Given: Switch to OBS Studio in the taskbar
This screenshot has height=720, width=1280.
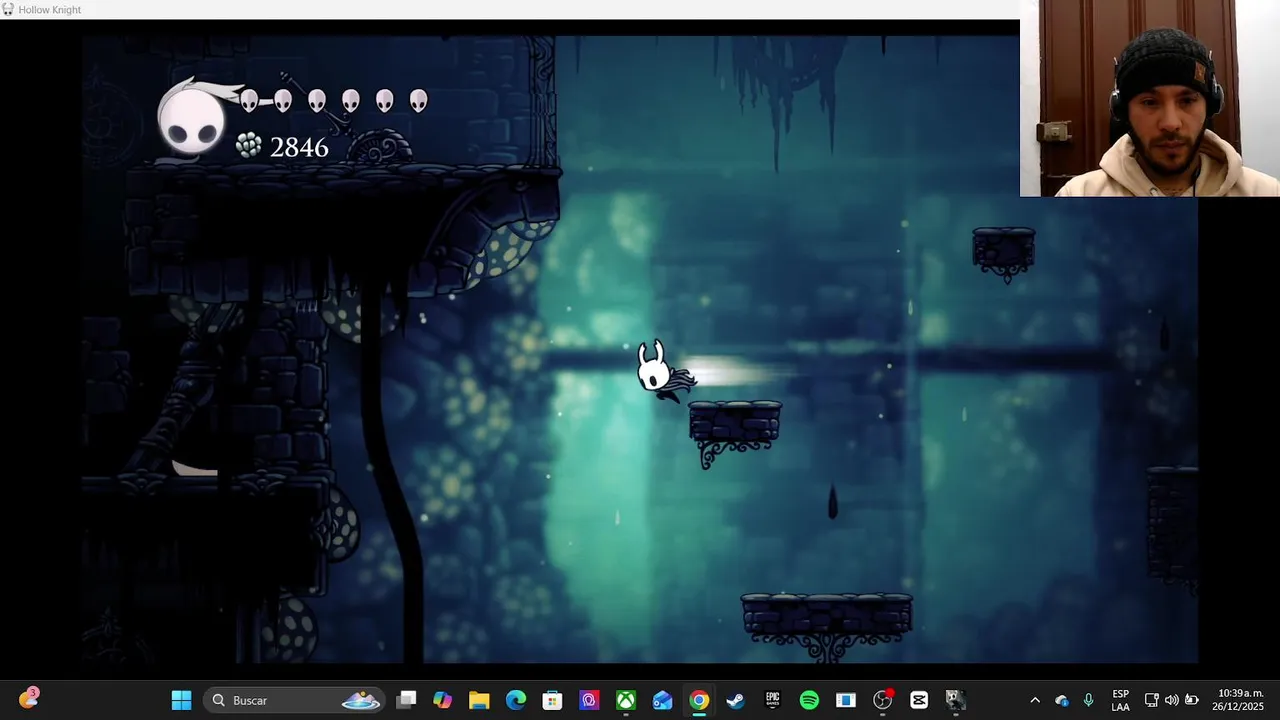Looking at the screenshot, I should click(x=882, y=700).
